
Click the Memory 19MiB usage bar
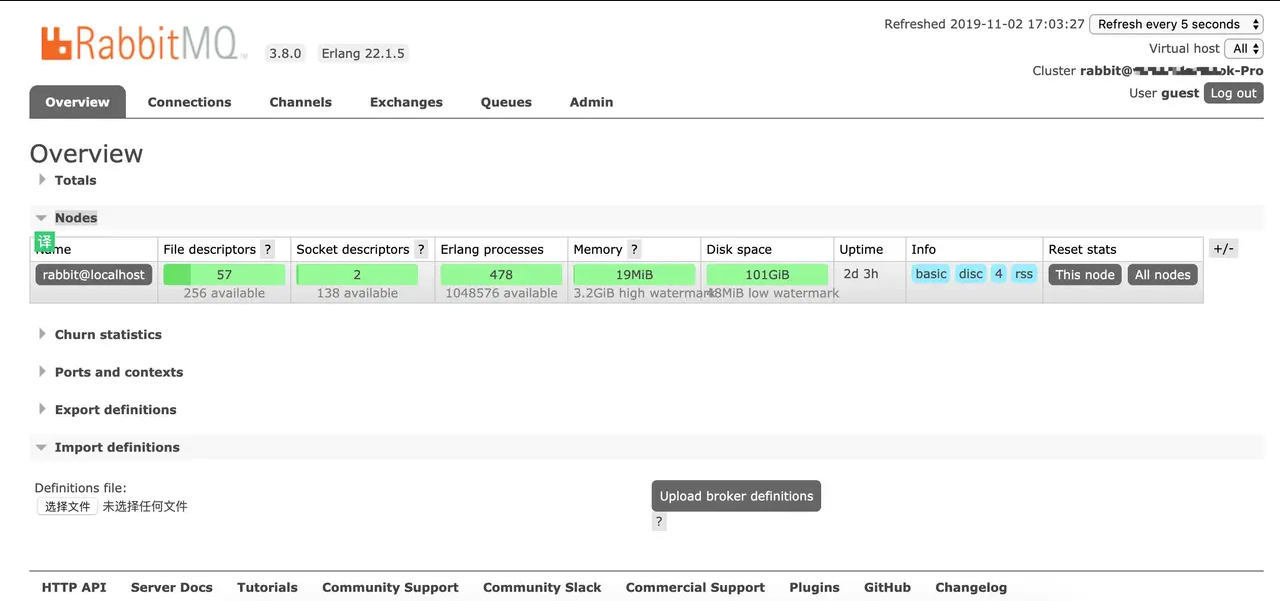pyautogui.click(x=634, y=275)
